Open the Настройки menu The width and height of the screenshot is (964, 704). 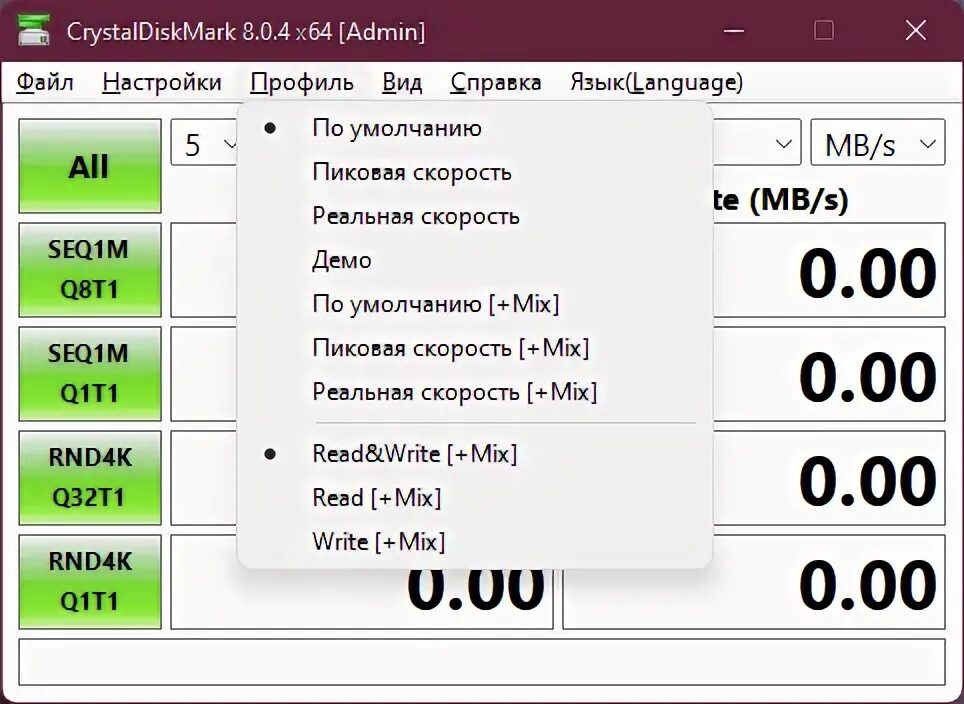[x=162, y=82]
